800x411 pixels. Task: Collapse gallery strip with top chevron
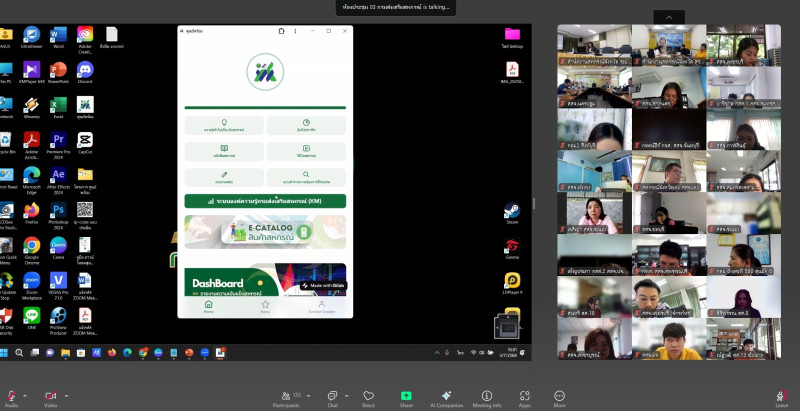[669, 17]
